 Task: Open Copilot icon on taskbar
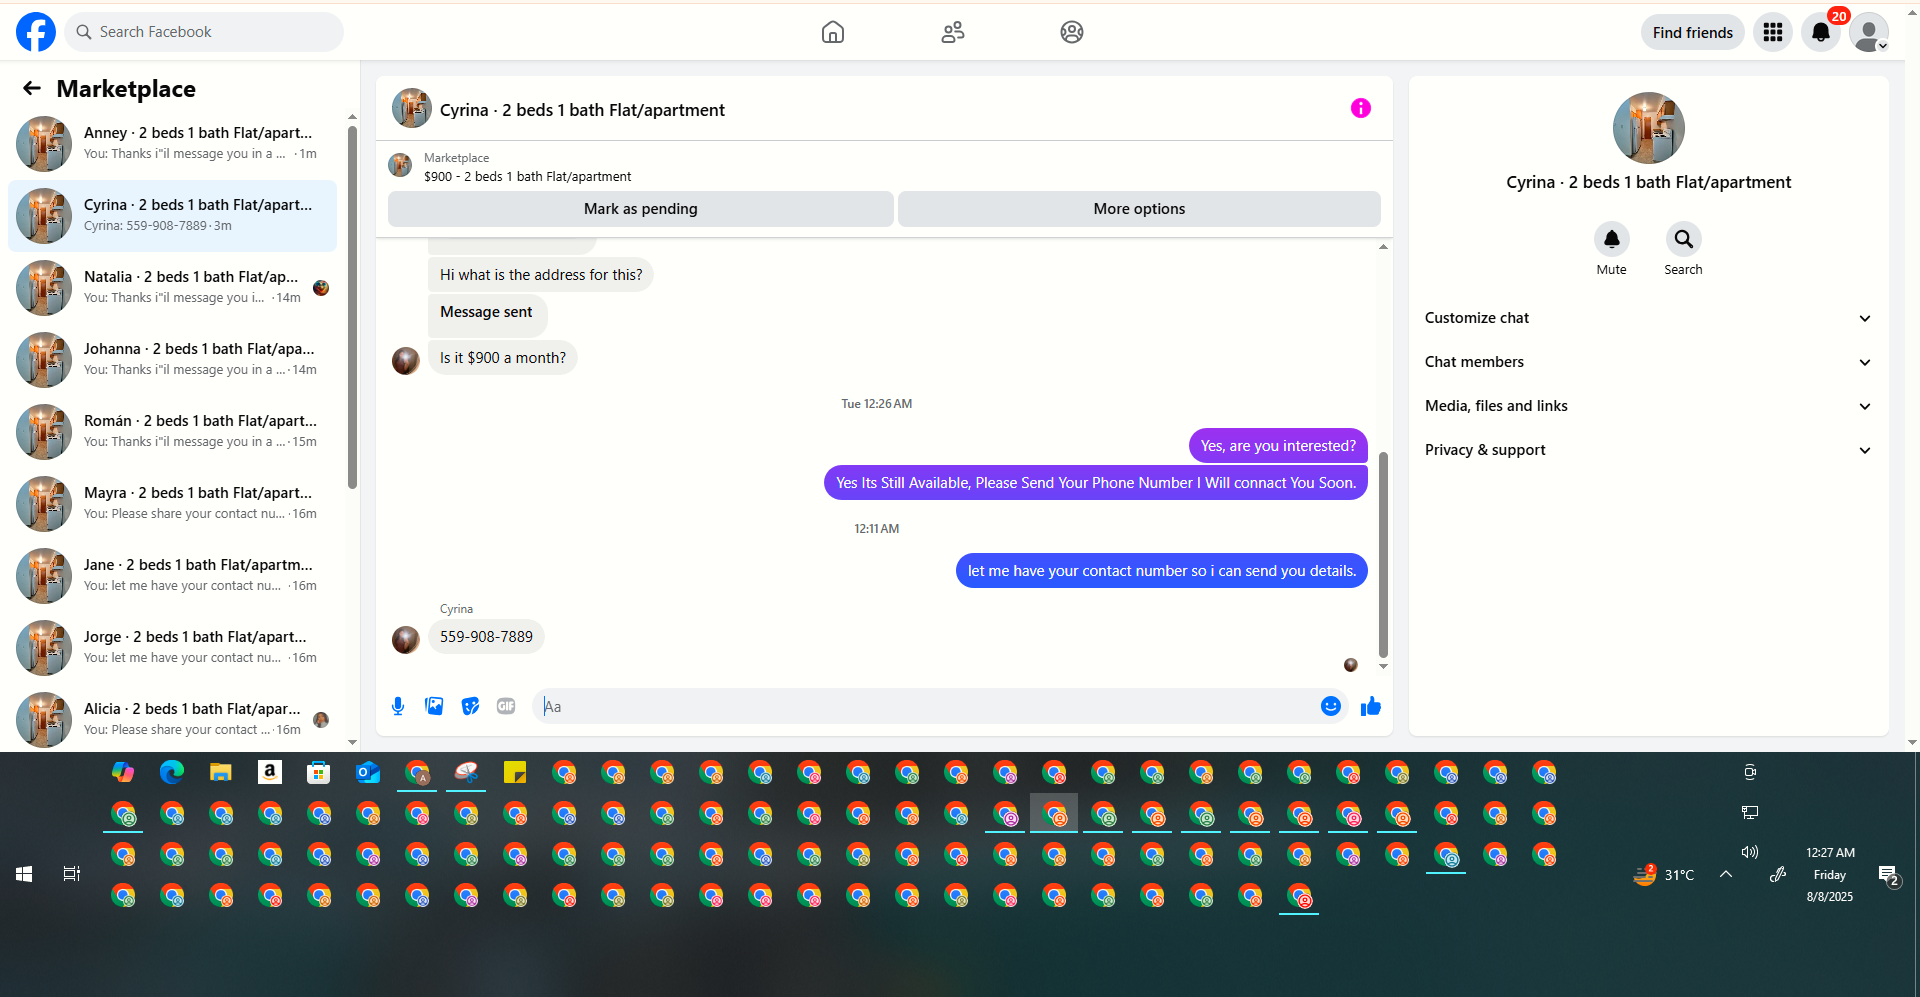[x=123, y=772]
